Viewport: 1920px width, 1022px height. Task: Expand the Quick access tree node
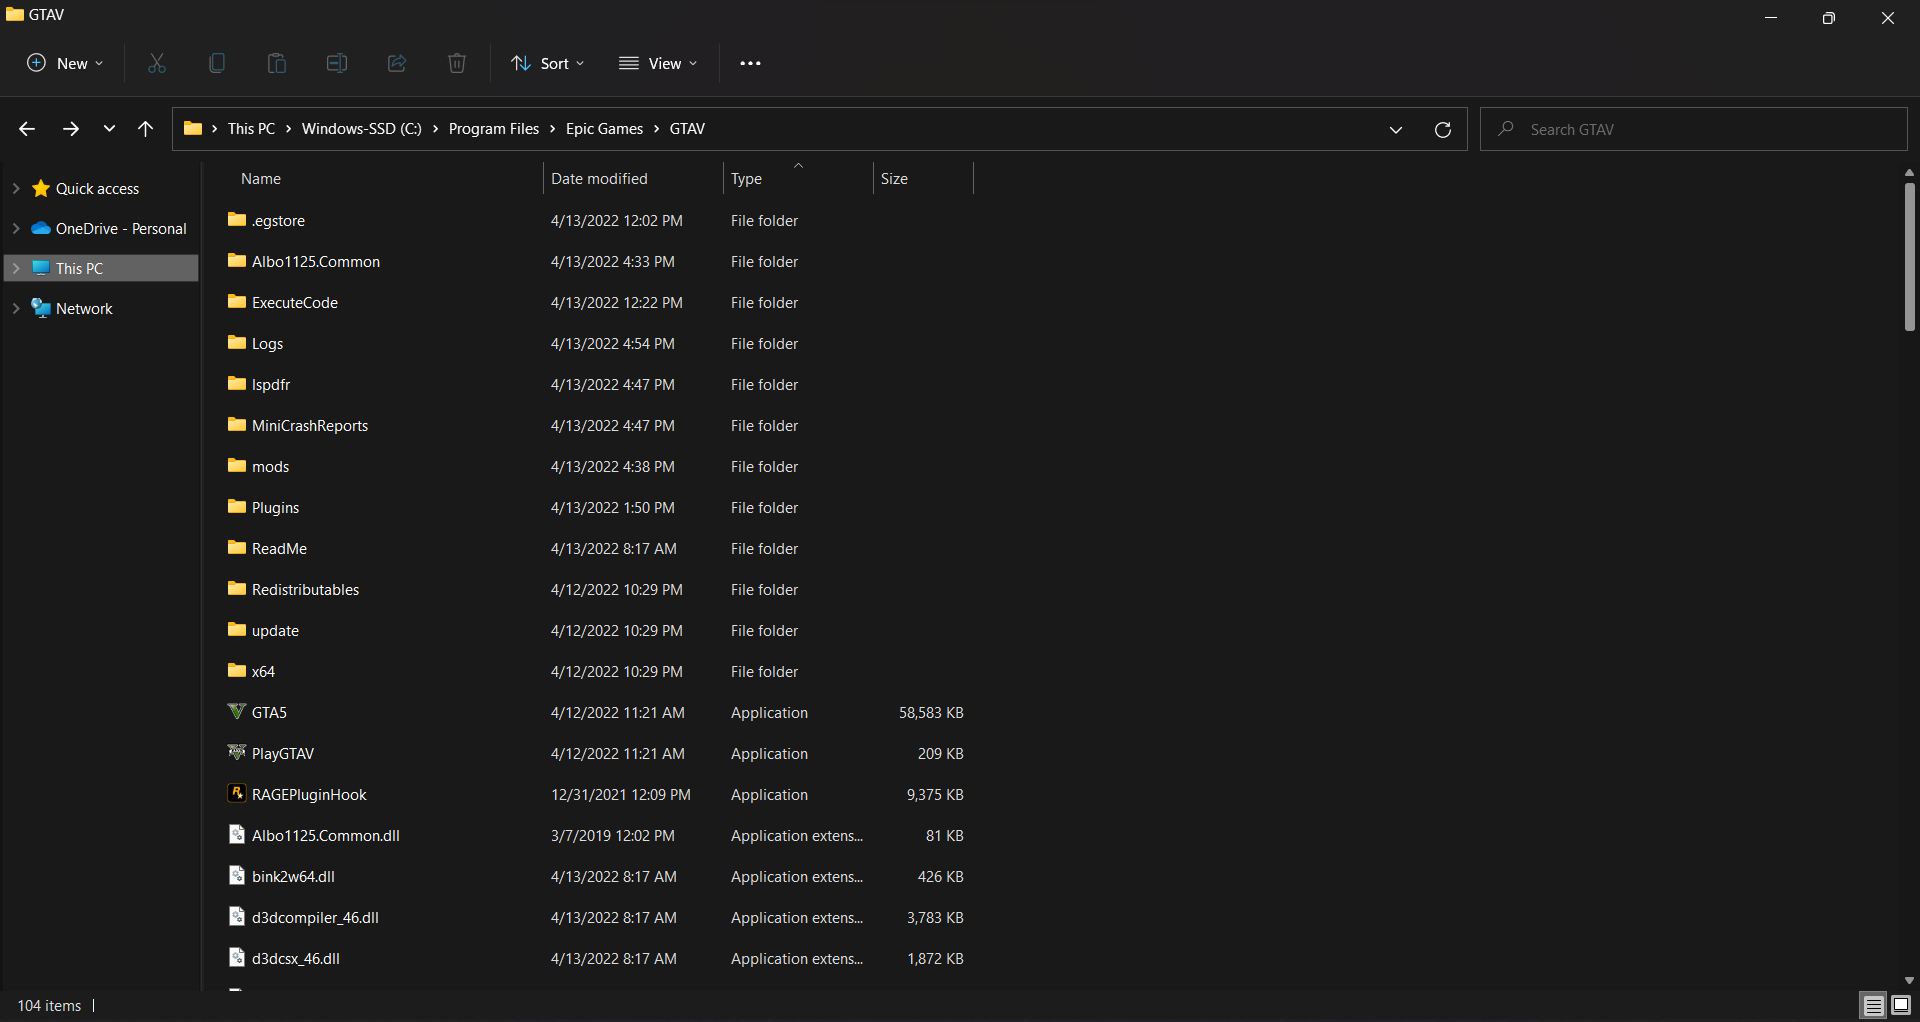[x=16, y=188]
